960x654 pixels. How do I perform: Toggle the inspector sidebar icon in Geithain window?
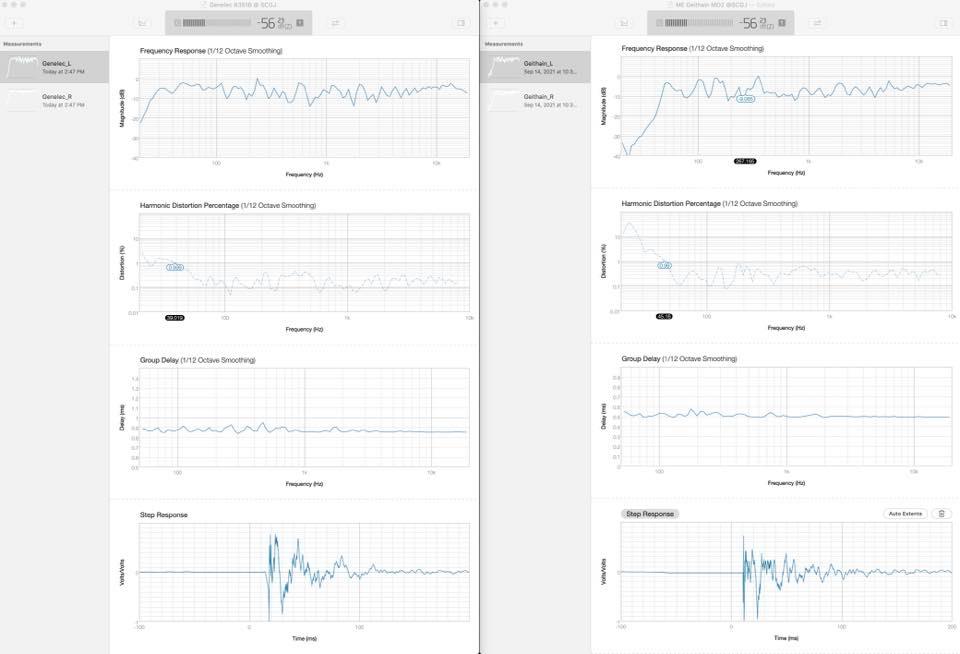pos(943,23)
